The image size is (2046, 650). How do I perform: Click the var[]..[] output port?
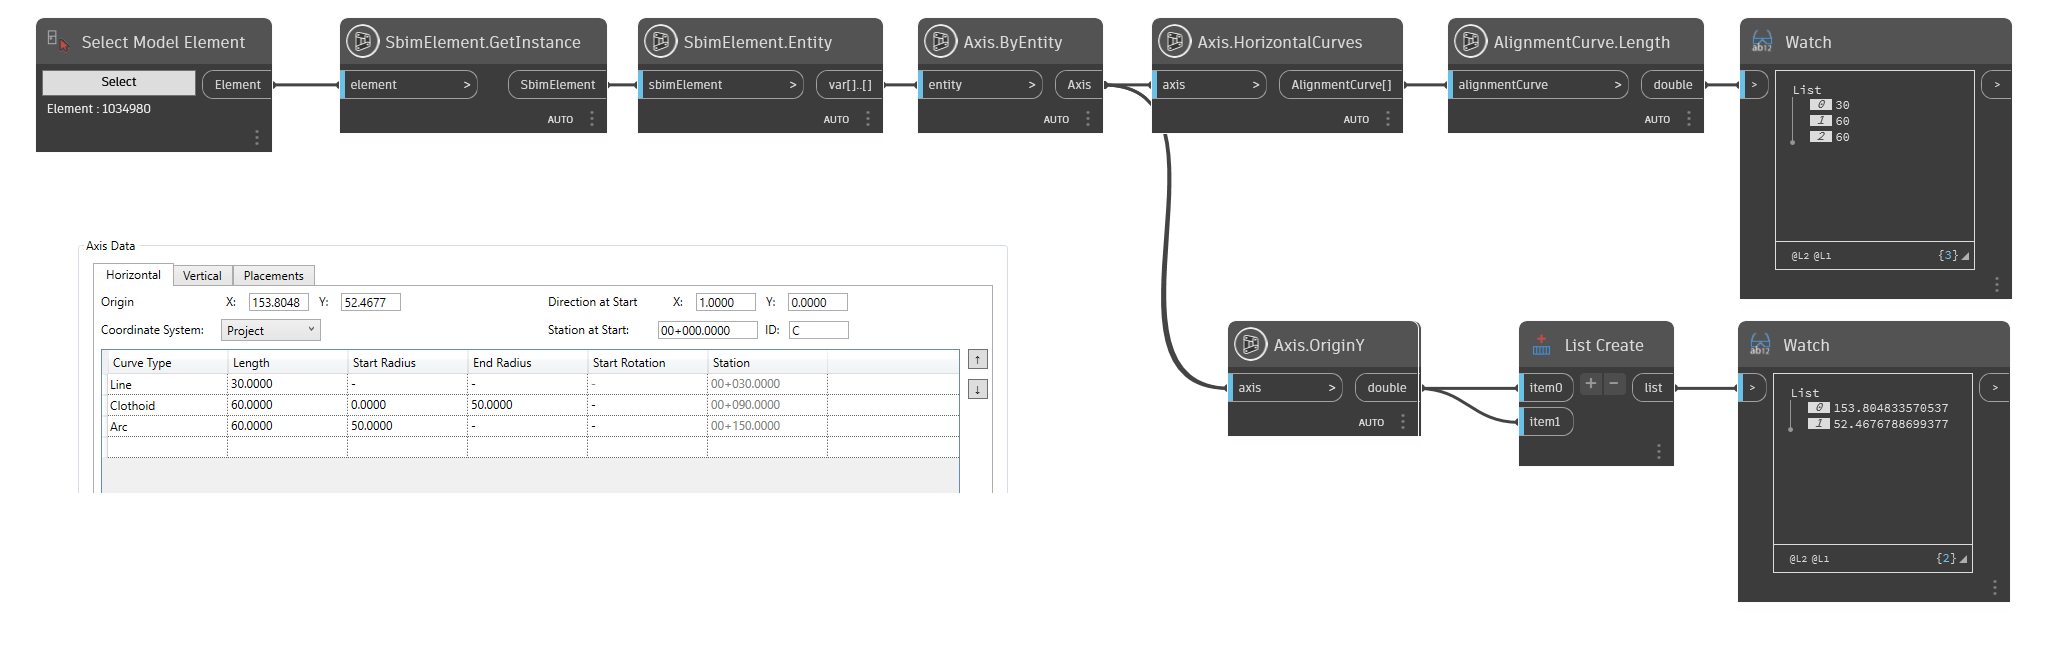point(850,85)
